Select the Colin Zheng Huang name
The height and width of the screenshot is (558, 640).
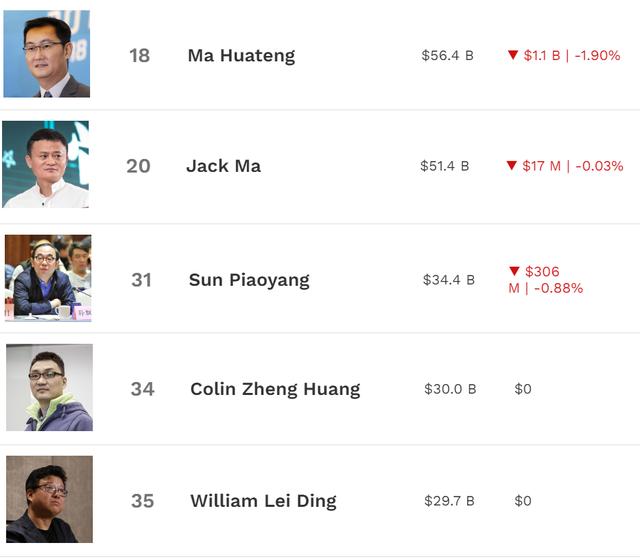point(275,389)
